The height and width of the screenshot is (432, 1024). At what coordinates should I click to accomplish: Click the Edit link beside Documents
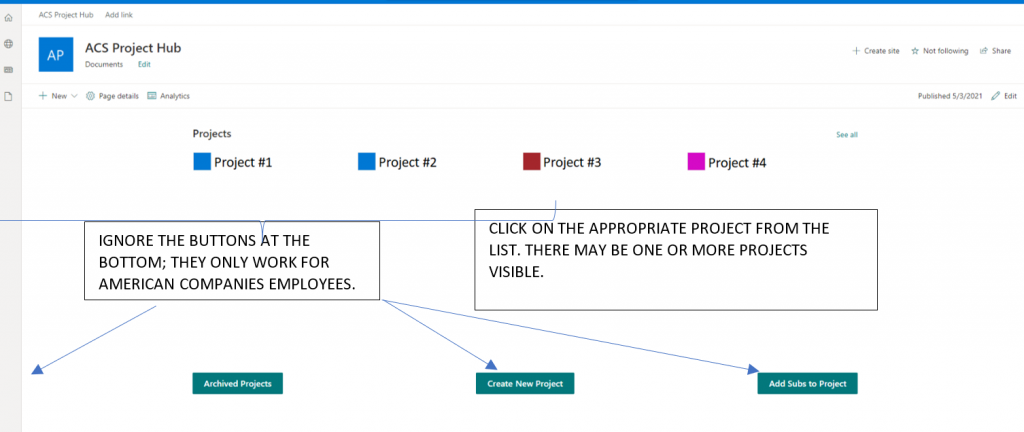[x=144, y=65]
